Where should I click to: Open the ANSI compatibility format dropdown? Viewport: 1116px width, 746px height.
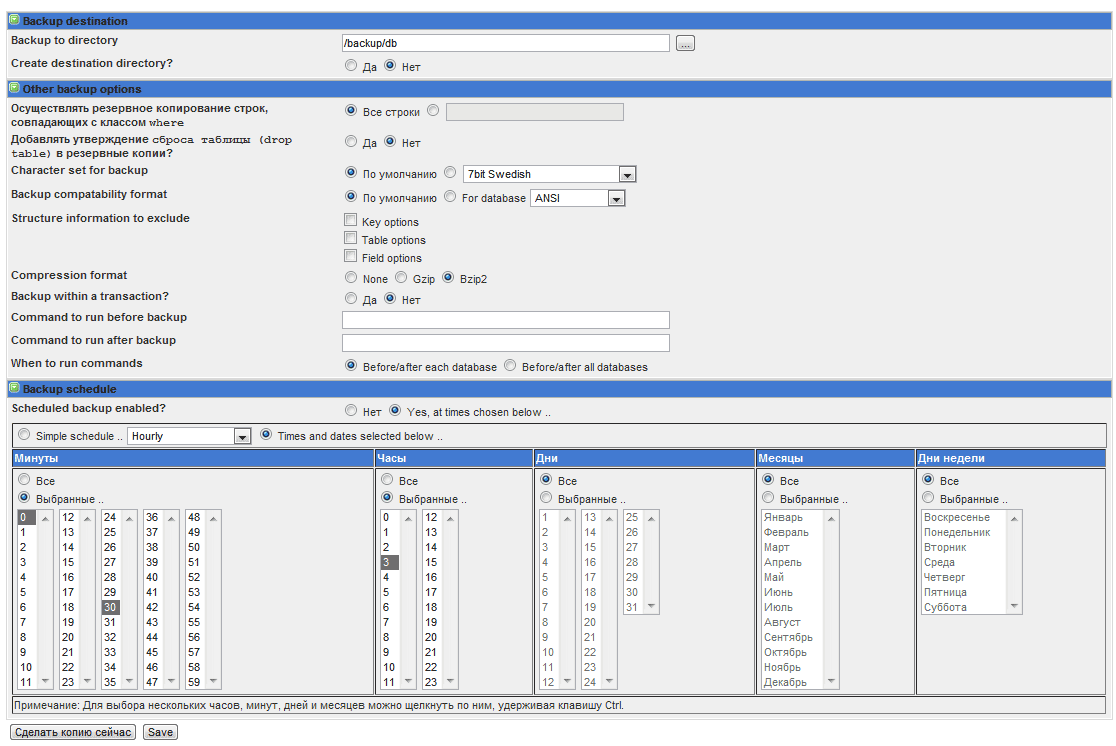[617, 197]
